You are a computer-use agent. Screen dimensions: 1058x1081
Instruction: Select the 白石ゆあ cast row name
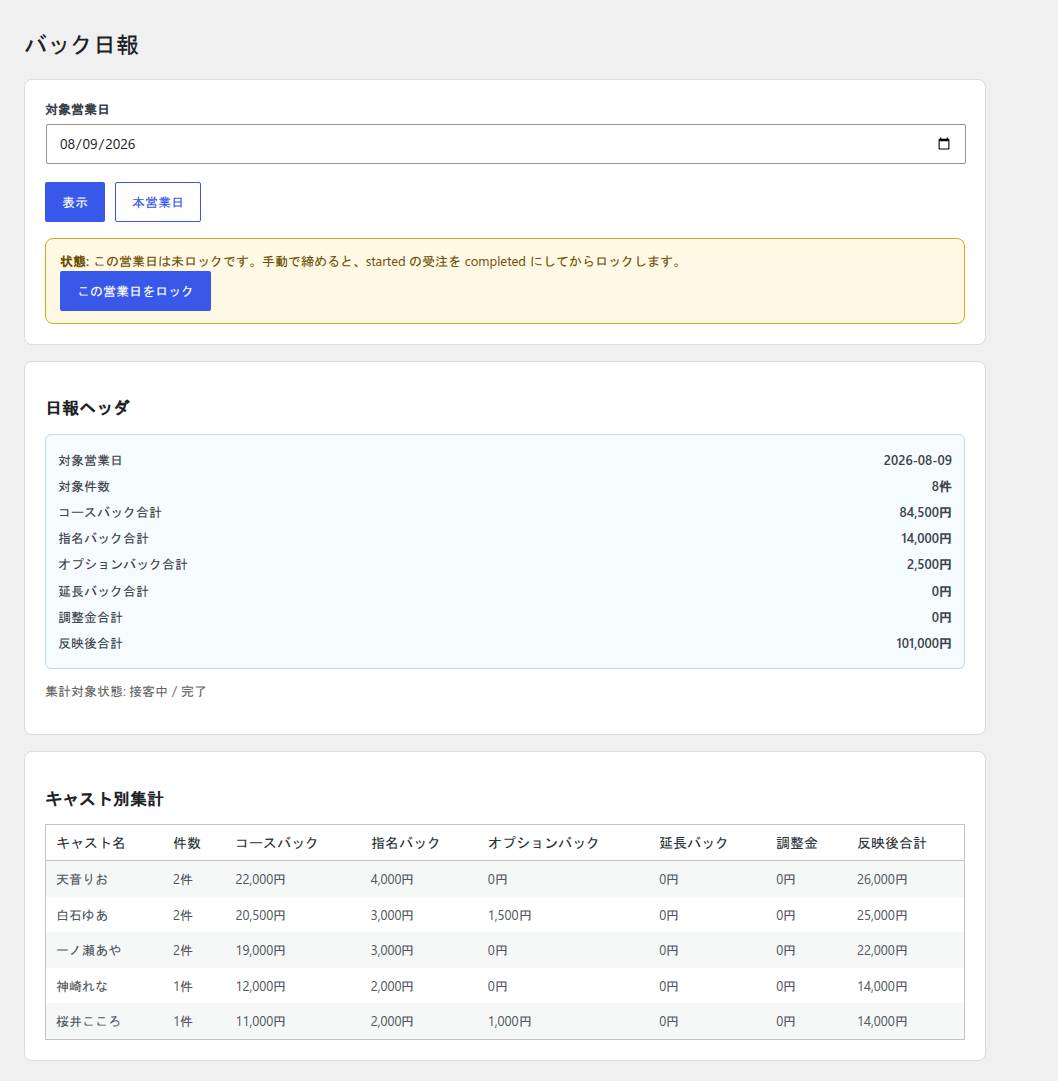82,916
